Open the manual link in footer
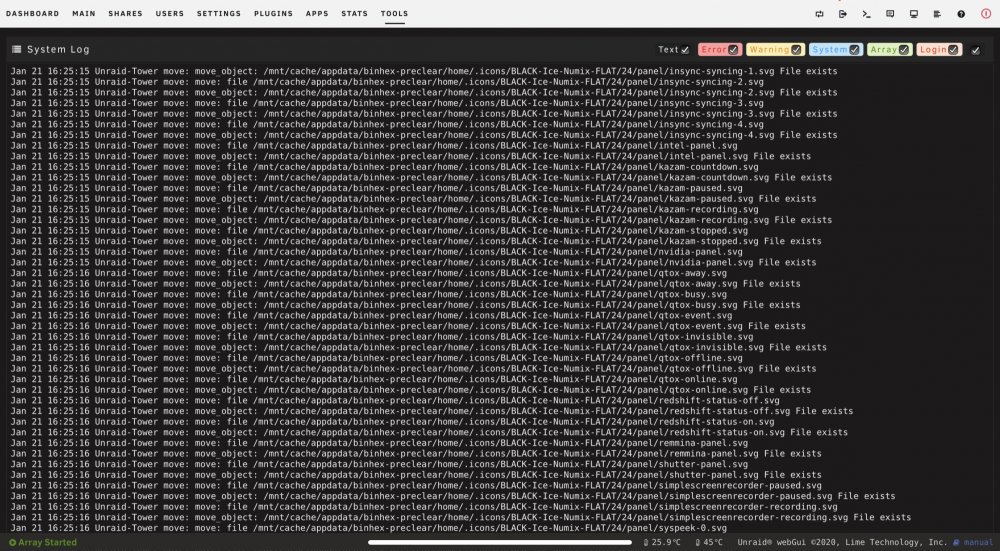Image resolution: width=1000 pixels, height=551 pixels. click(x=978, y=543)
